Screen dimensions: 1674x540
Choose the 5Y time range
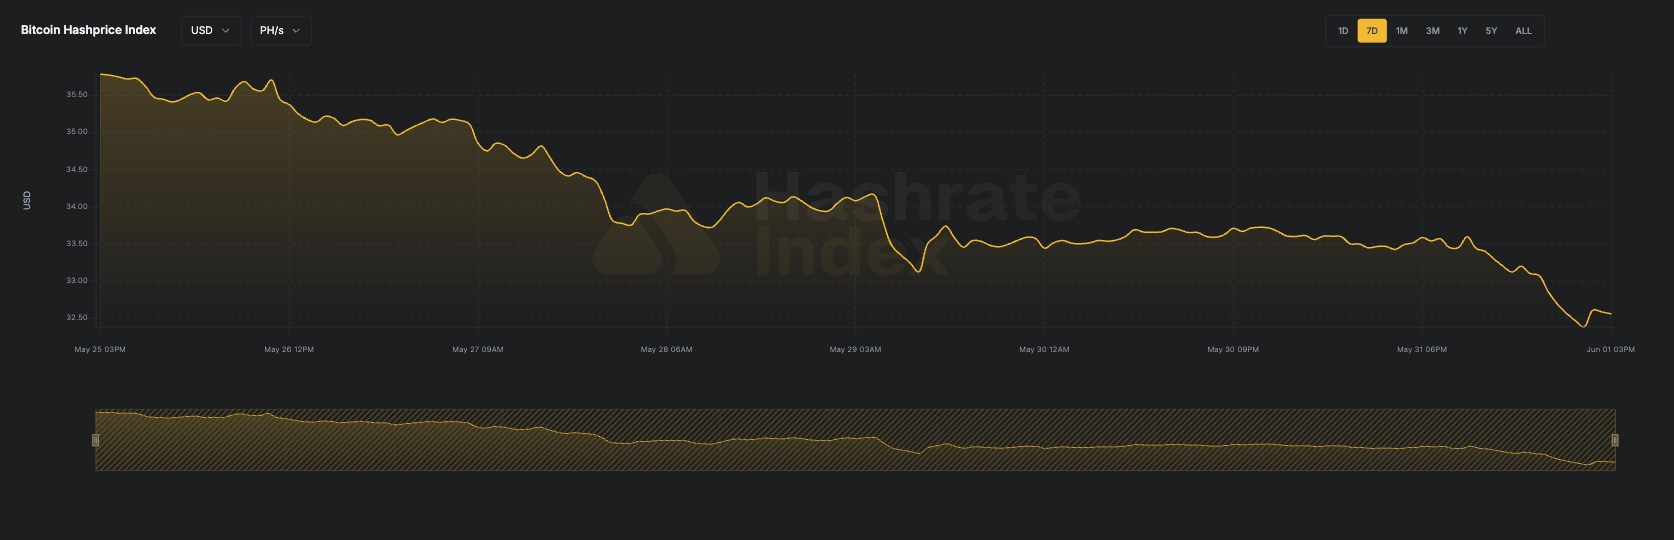[x=1491, y=31]
